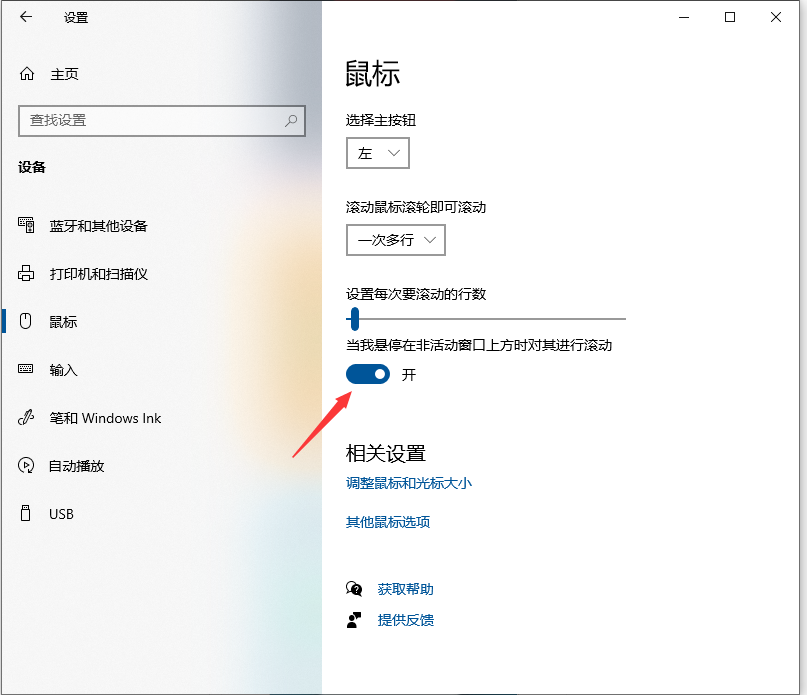
Task: Click the pen icon for 笔和 Windows Ink
Action: [x=27, y=418]
